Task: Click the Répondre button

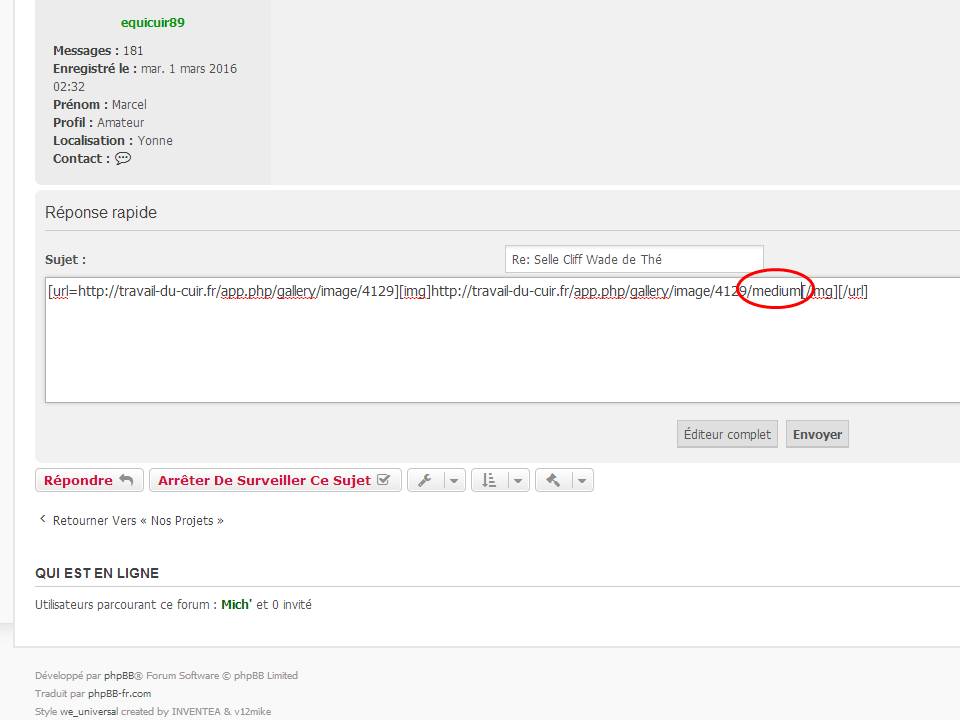Action: click(88, 481)
